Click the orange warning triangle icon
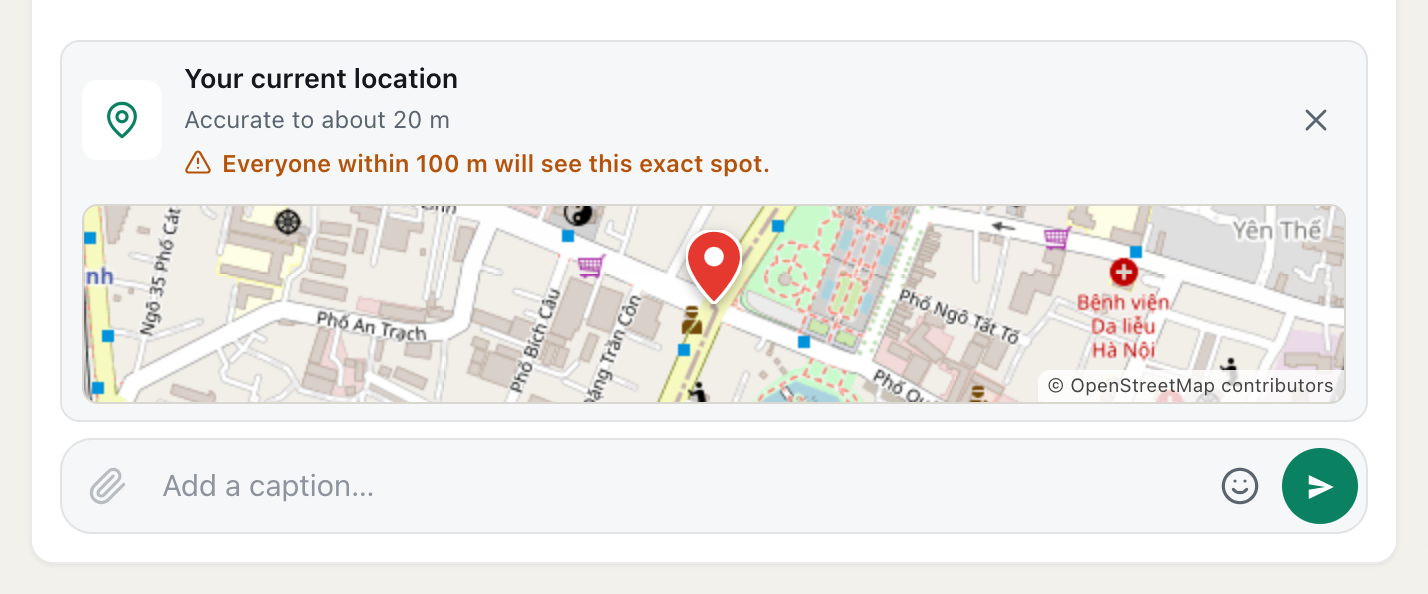This screenshot has height=594, width=1428. [198, 163]
